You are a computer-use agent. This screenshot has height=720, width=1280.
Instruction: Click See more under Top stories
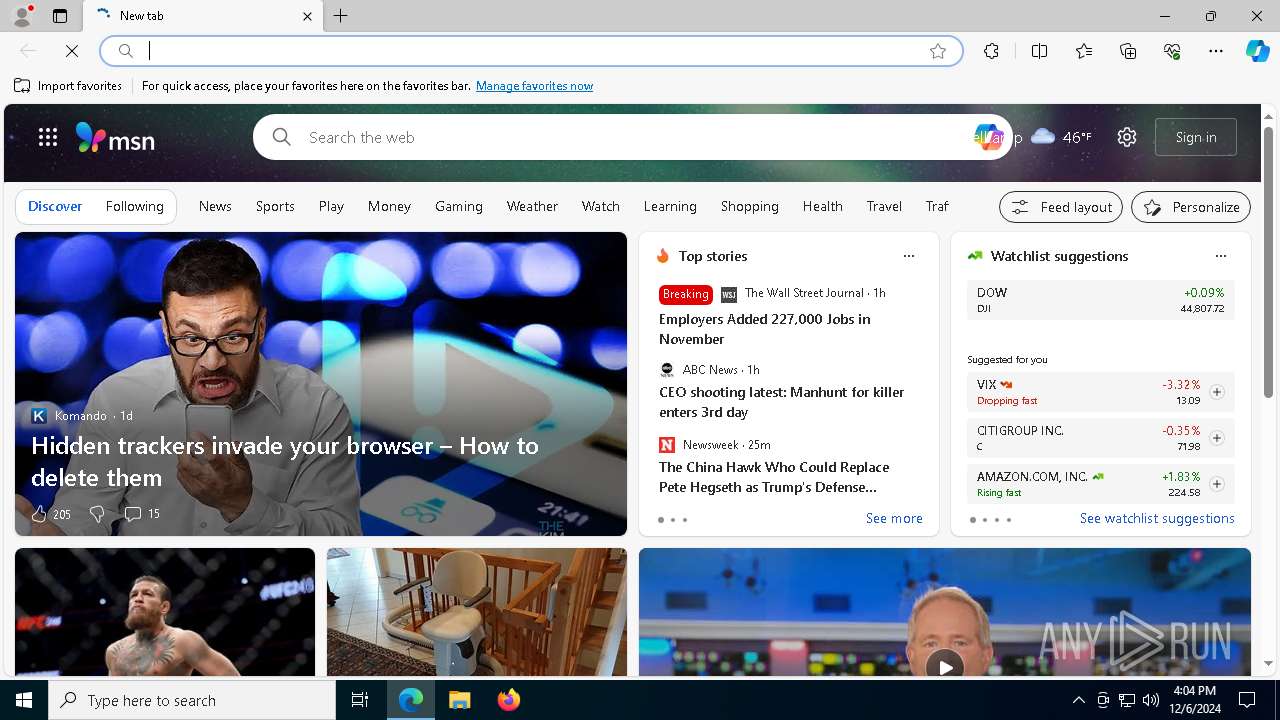click(x=894, y=518)
